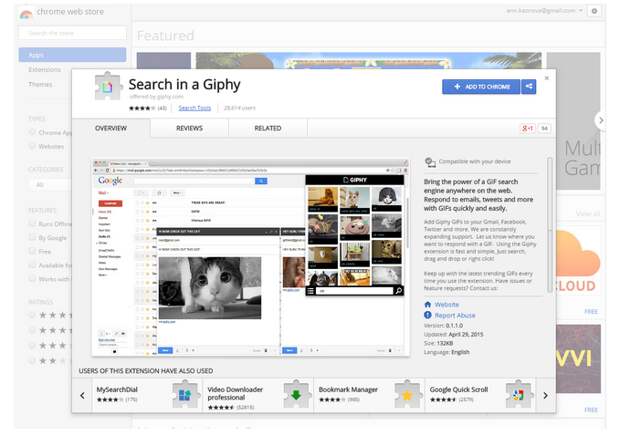Click the View all link in the background
The image size is (620, 436).
[588, 213]
